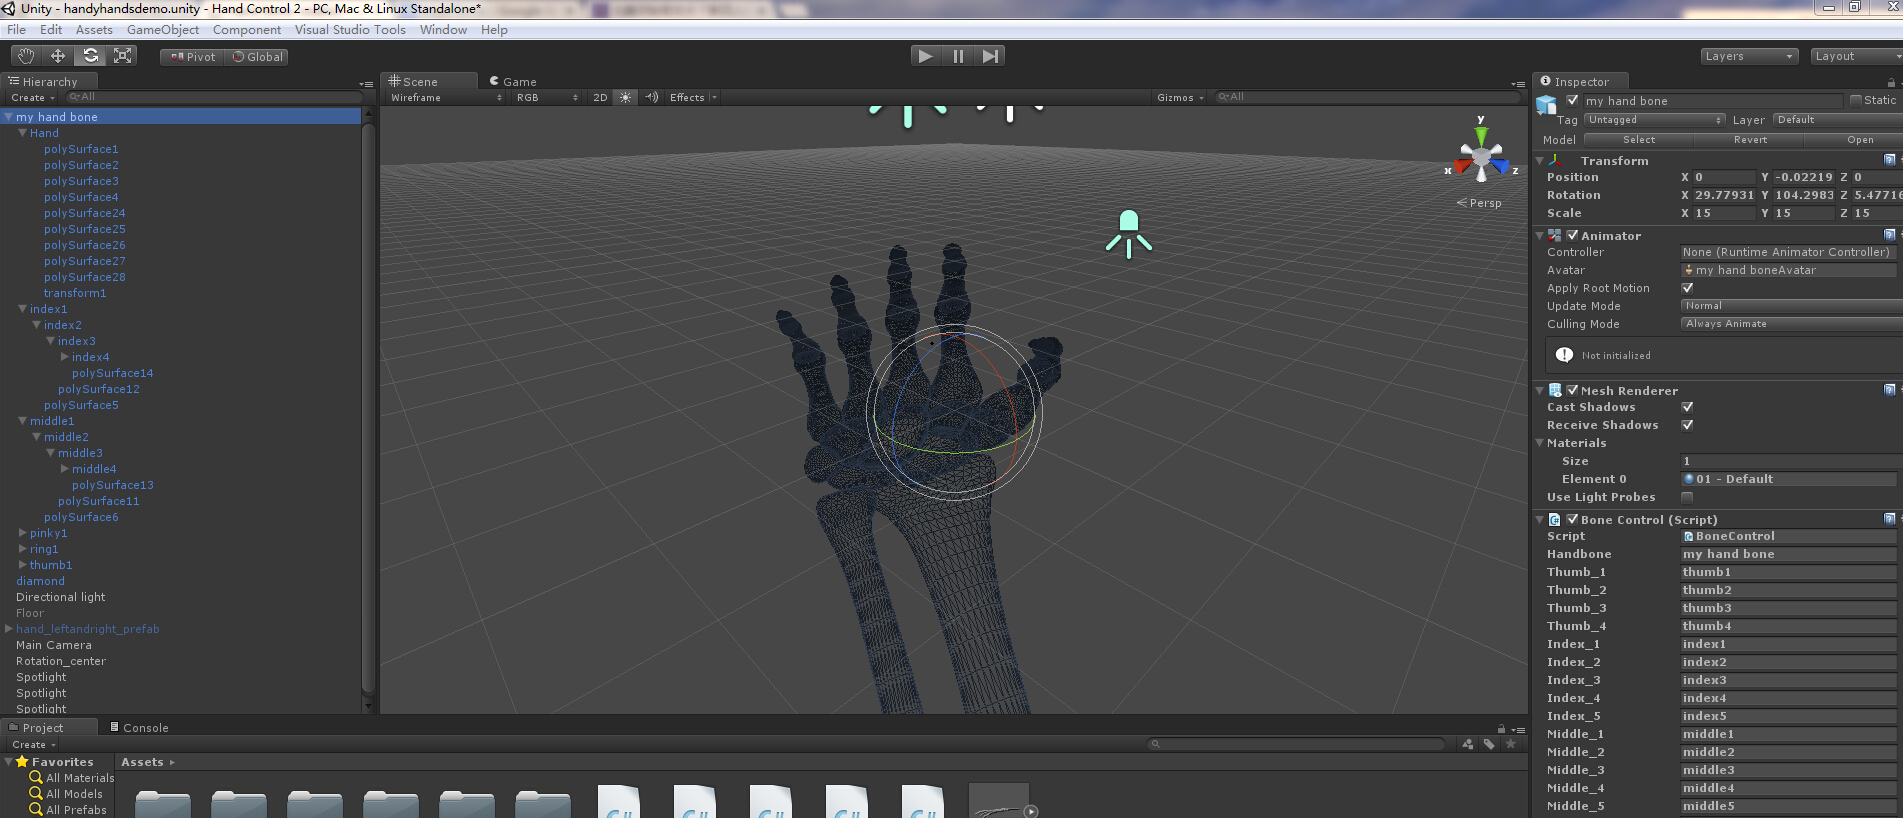1903x818 pixels.
Task: Enable the Static checkbox
Action: (x=1856, y=100)
